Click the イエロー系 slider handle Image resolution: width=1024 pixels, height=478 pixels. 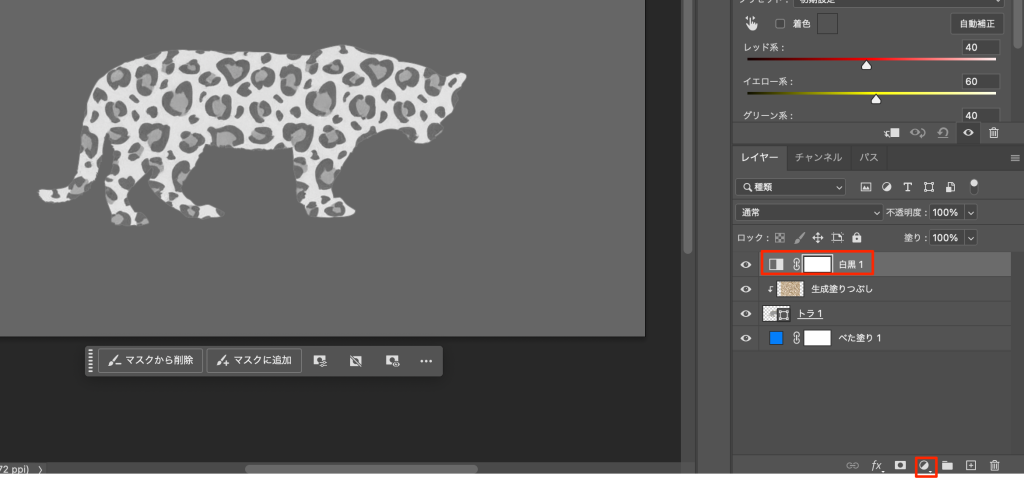876,99
